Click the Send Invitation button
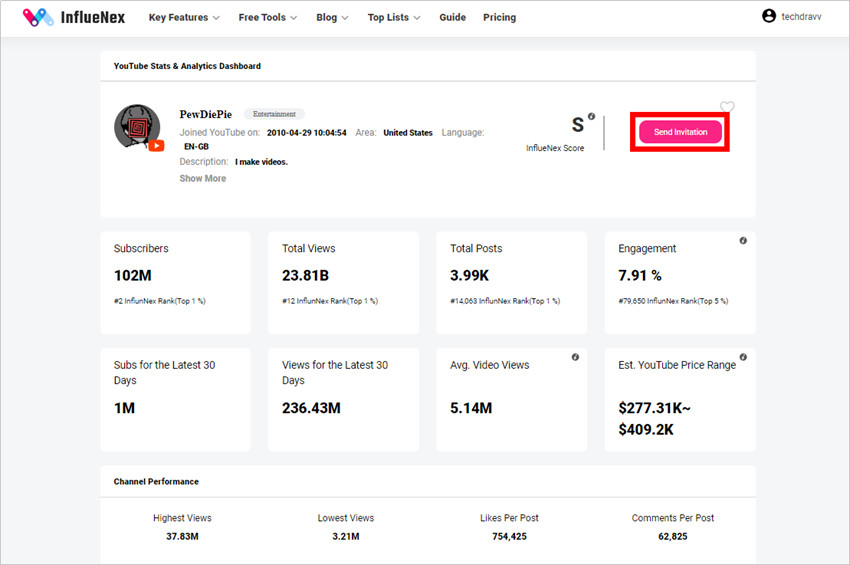The height and width of the screenshot is (565, 850). [680, 132]
